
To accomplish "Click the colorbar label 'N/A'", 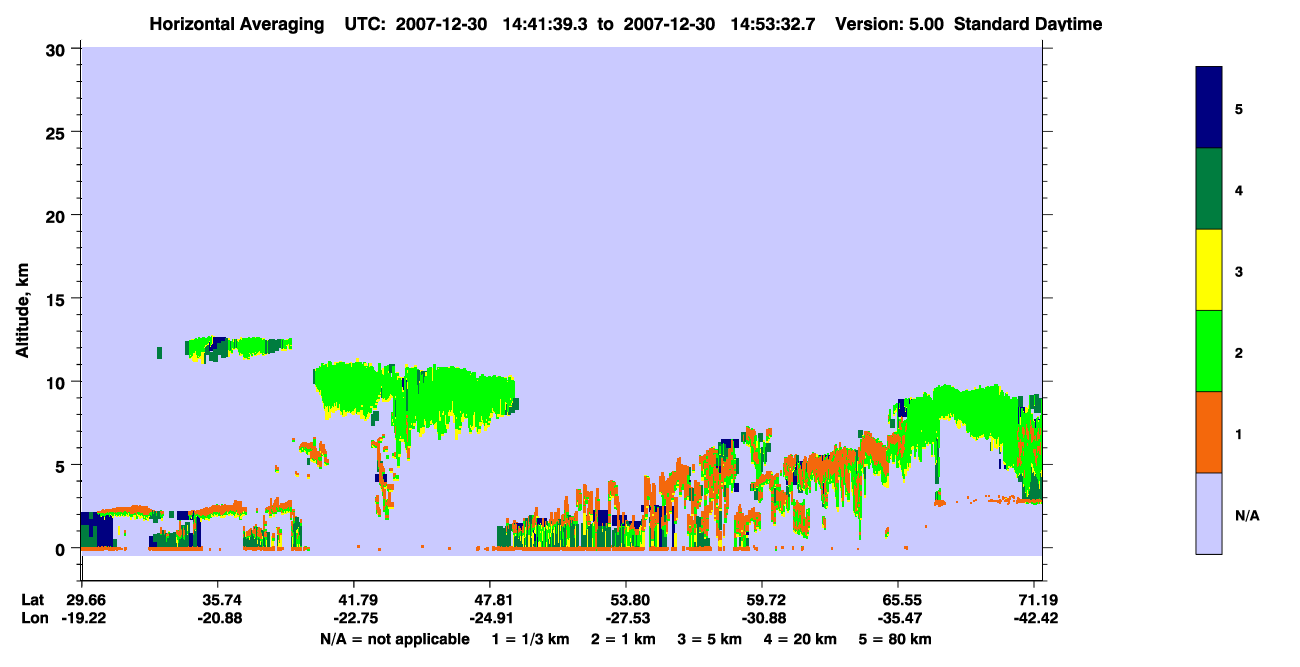I will point(1246,515).
